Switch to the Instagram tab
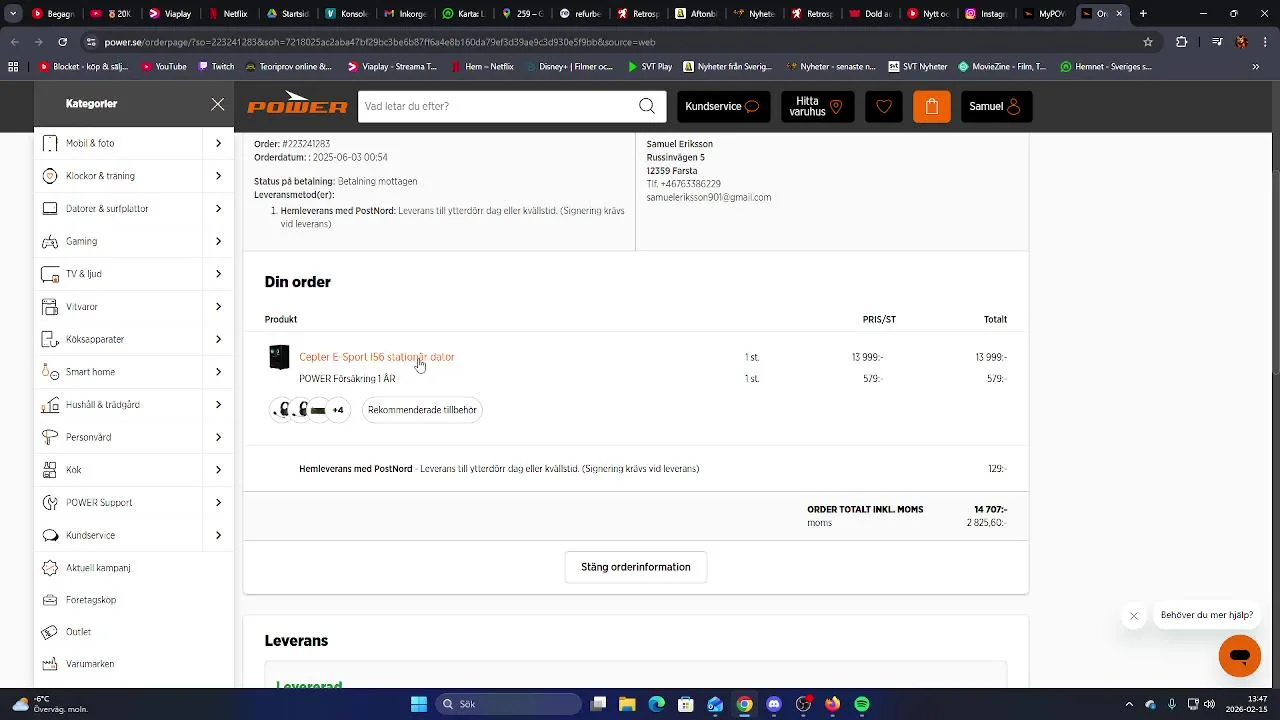1280x720 pixels. (985, 14)
